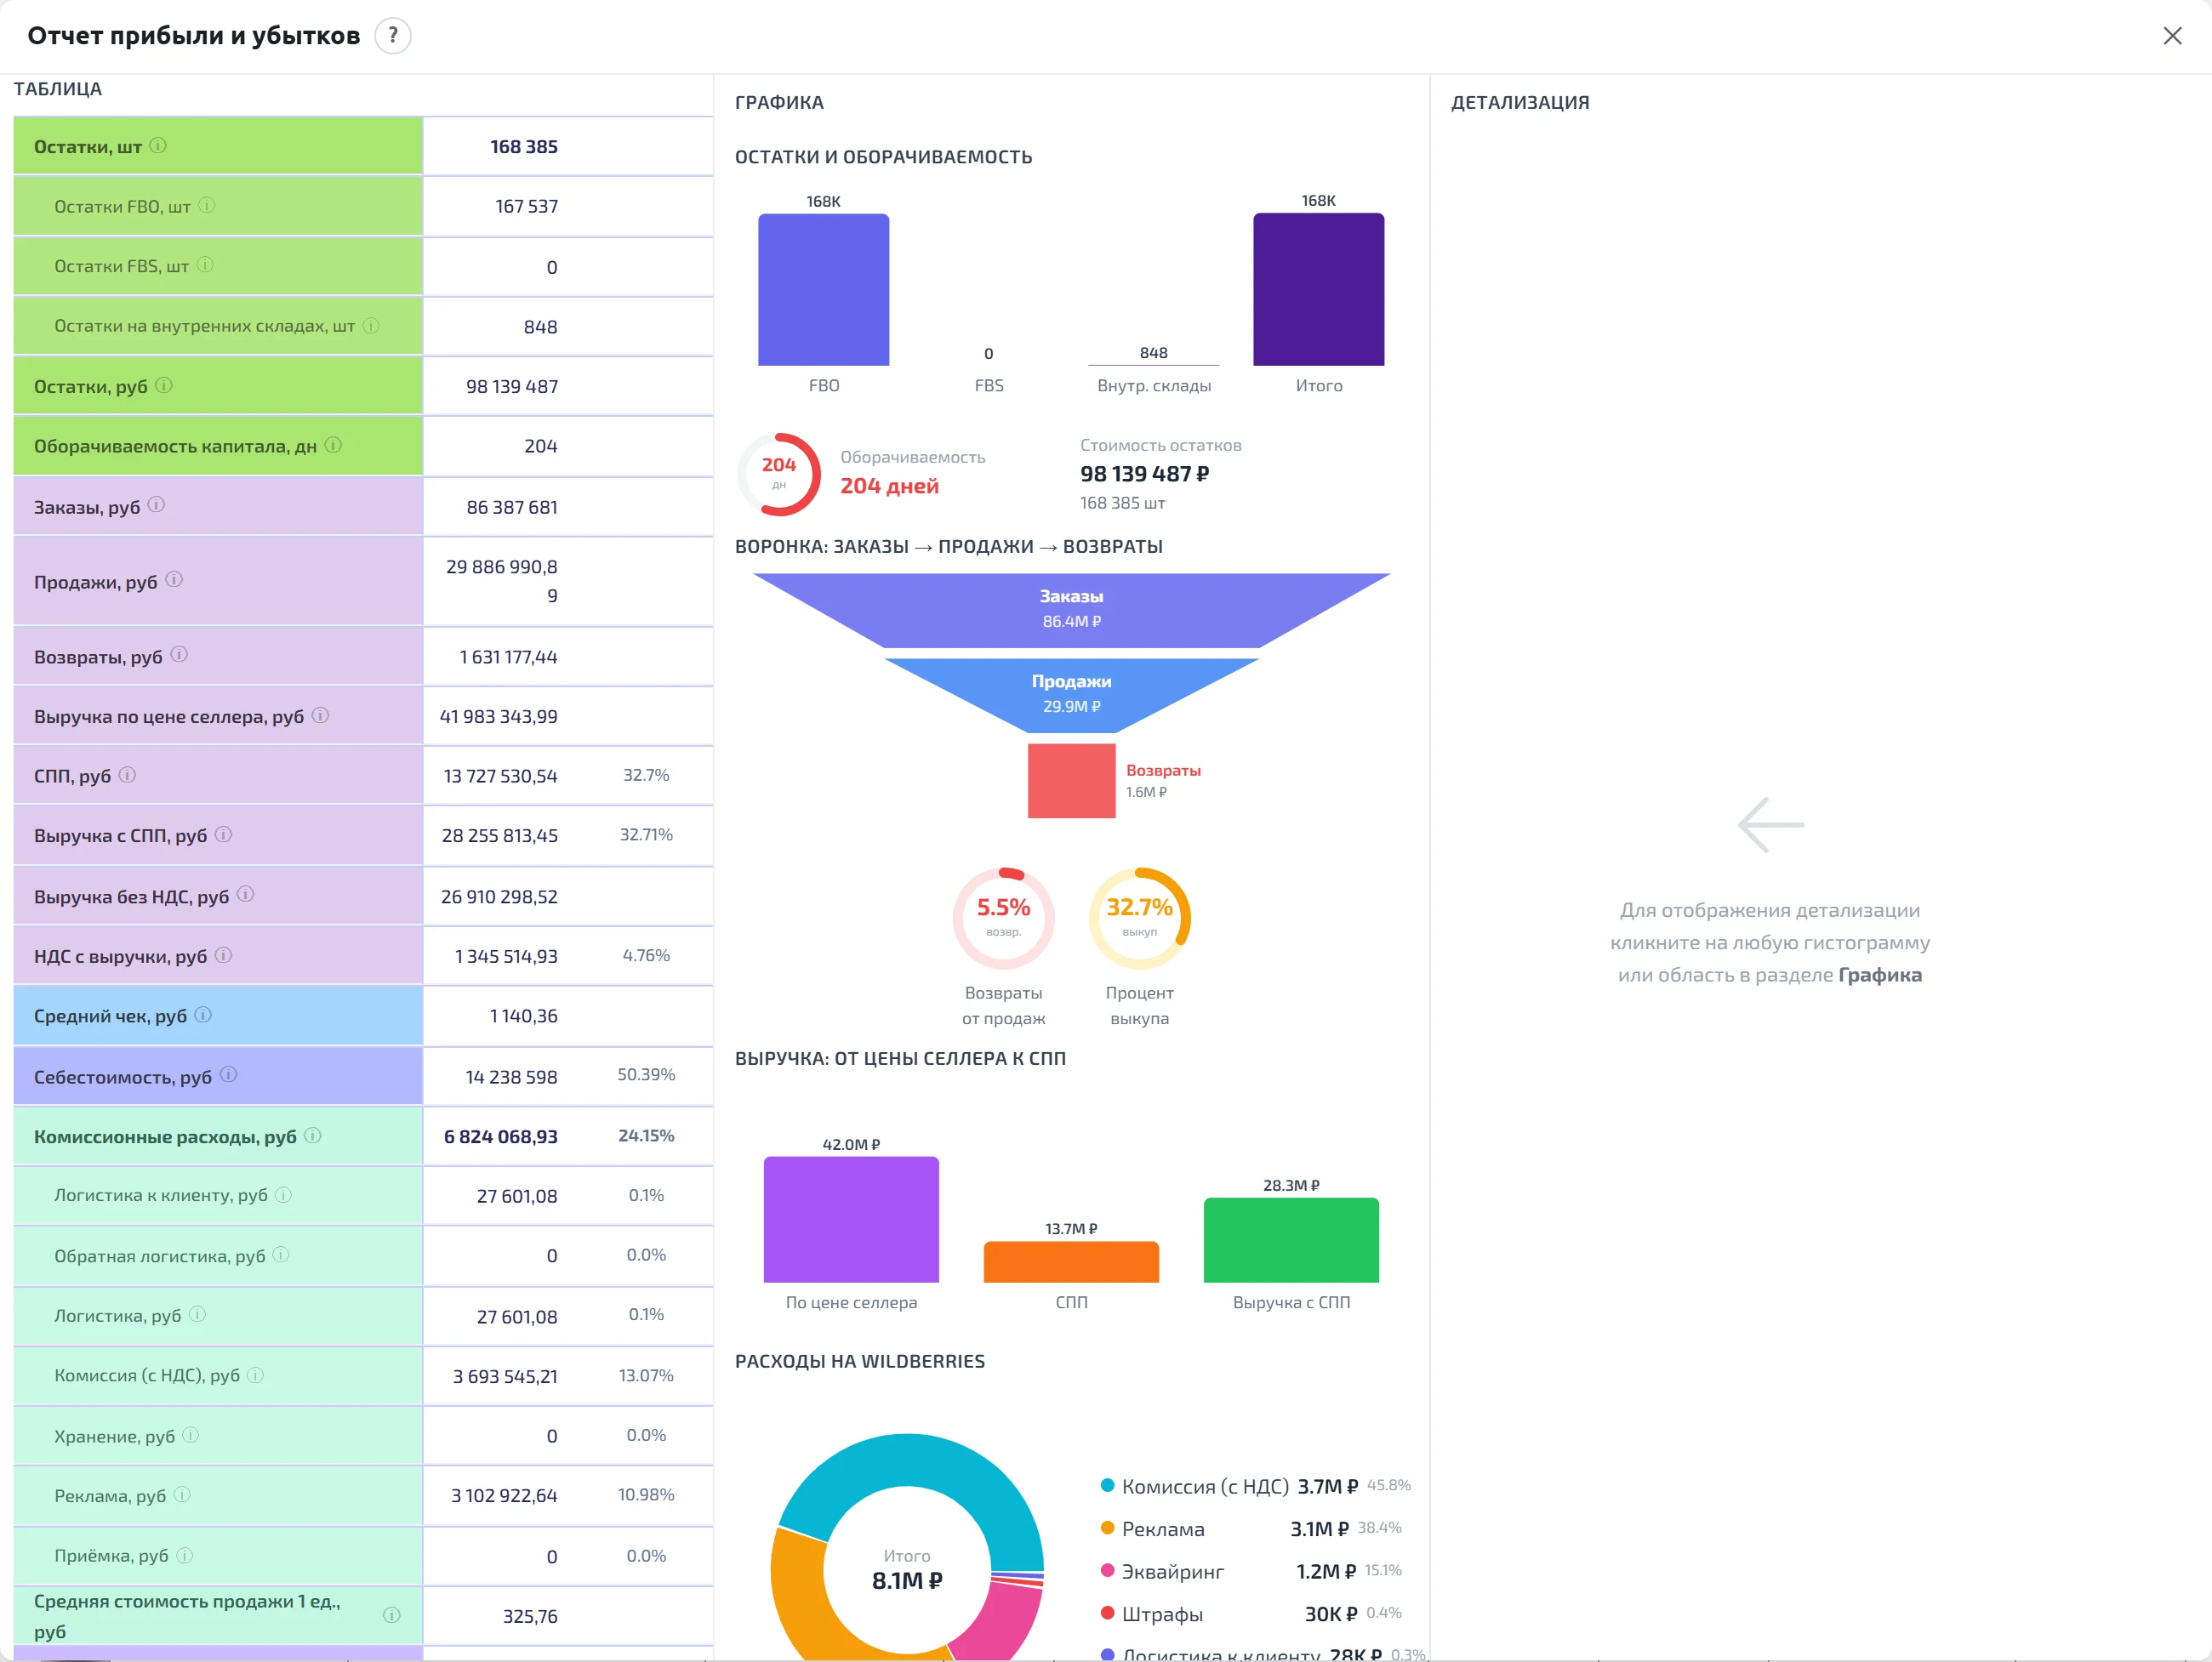2212x1662 pixels.
Task: Select Комиссия (с НДС) legend entry
Action: [x=1255, y=1486]
